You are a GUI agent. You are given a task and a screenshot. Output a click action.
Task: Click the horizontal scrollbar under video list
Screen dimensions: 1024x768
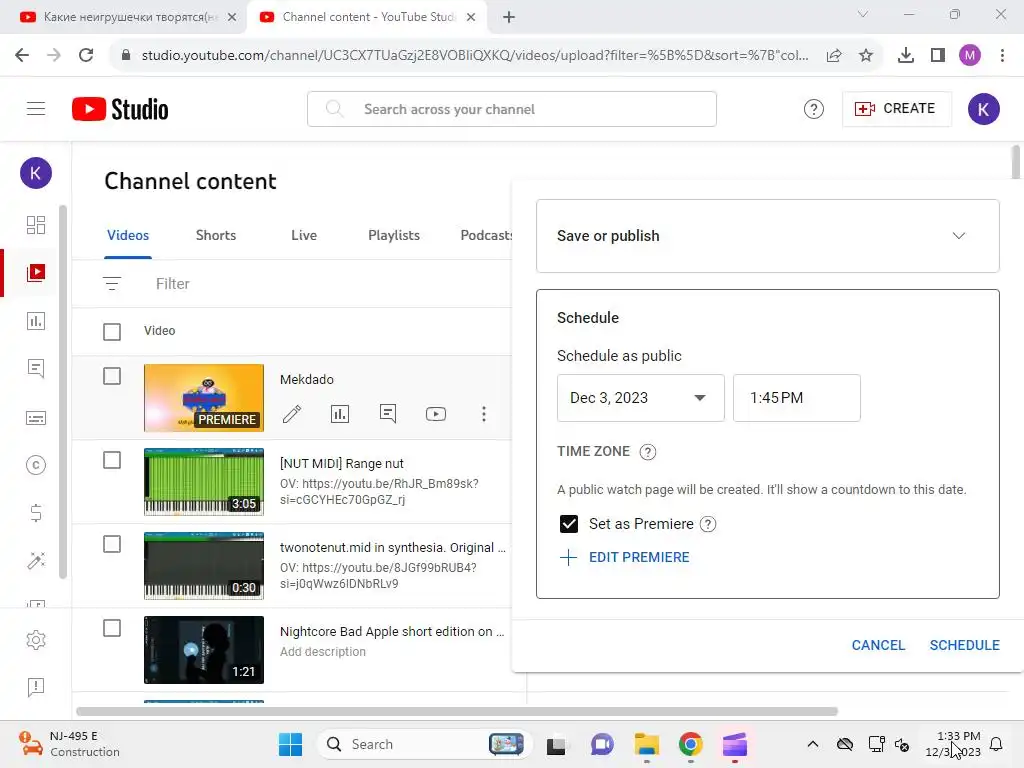(457, 711)
